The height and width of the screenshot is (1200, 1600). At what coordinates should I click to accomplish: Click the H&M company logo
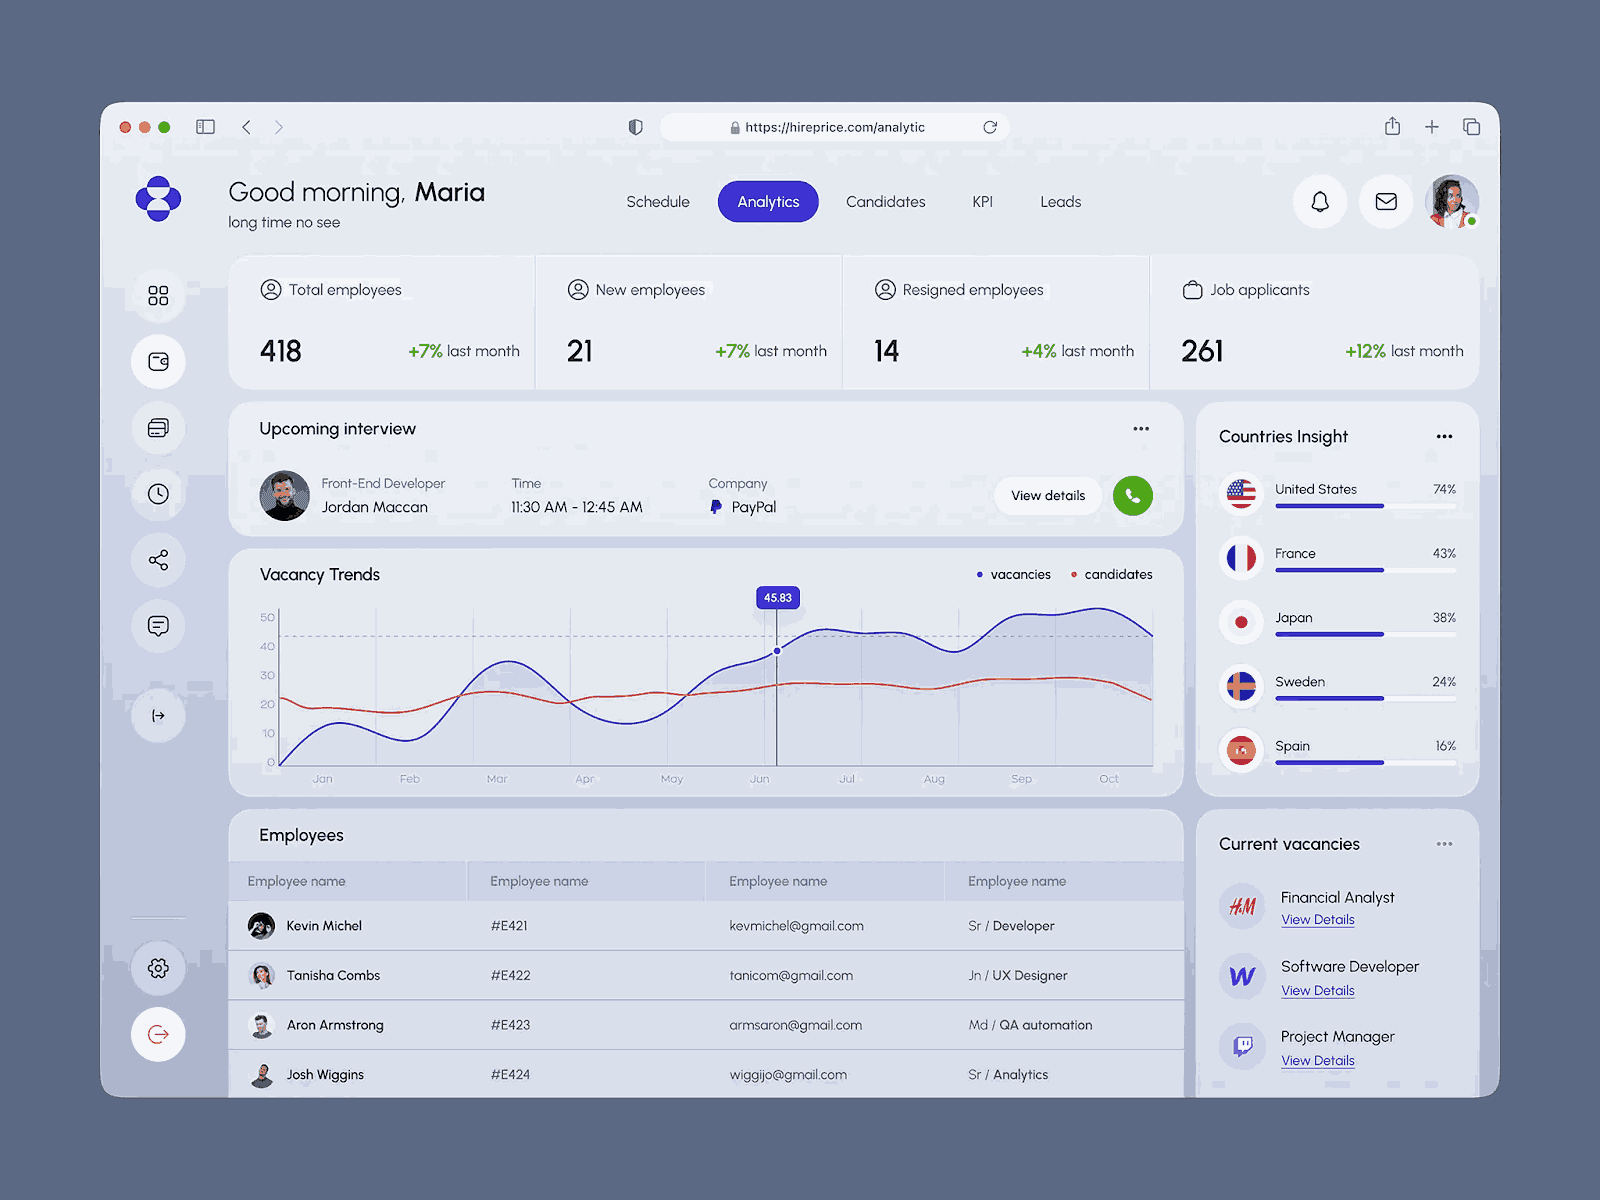pos(1242,906)
